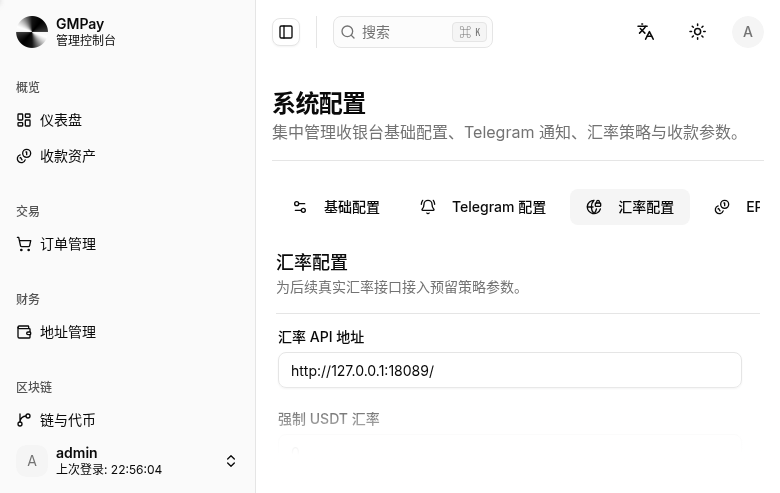Click the 链与代币 branch icon
Screen dimensions: 780x493
point(24,420)
